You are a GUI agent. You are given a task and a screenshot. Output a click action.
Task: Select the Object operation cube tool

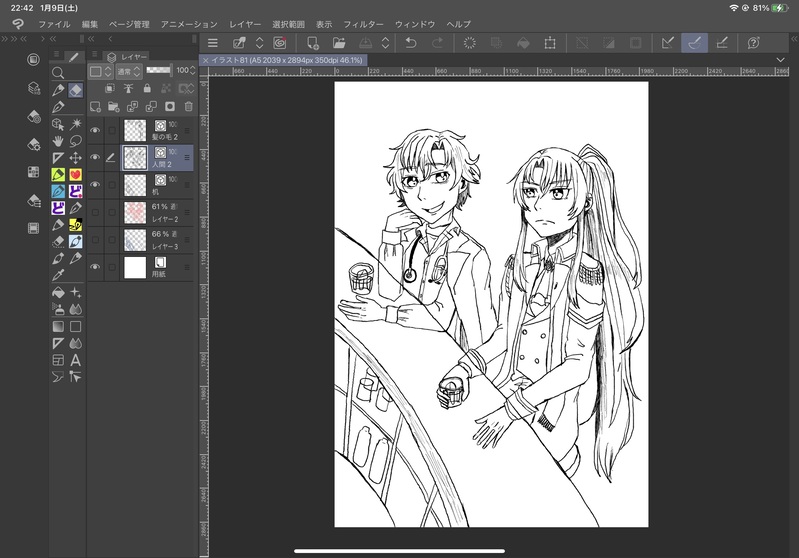tap(58, 124)
